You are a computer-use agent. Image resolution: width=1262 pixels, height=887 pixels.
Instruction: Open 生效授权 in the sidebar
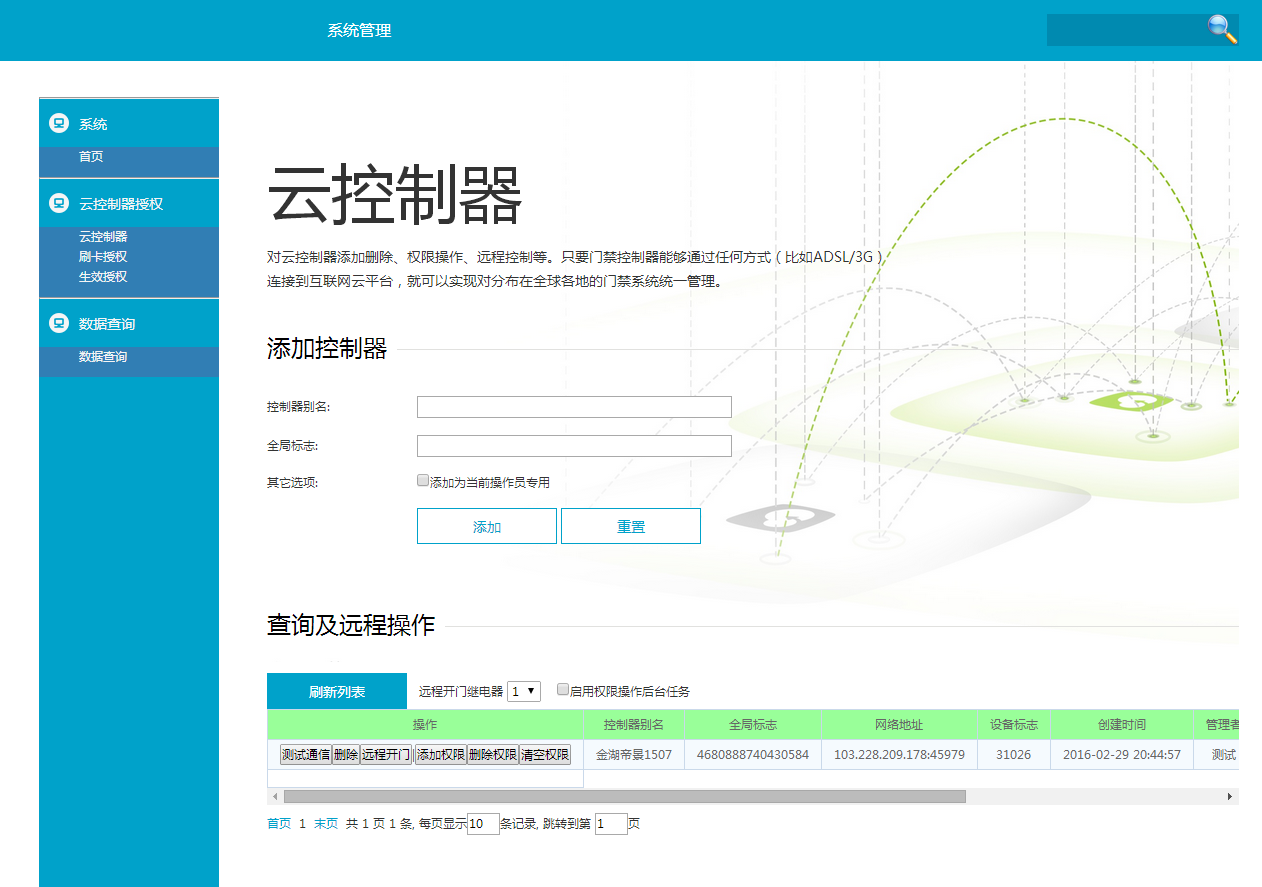click(103, 277)
